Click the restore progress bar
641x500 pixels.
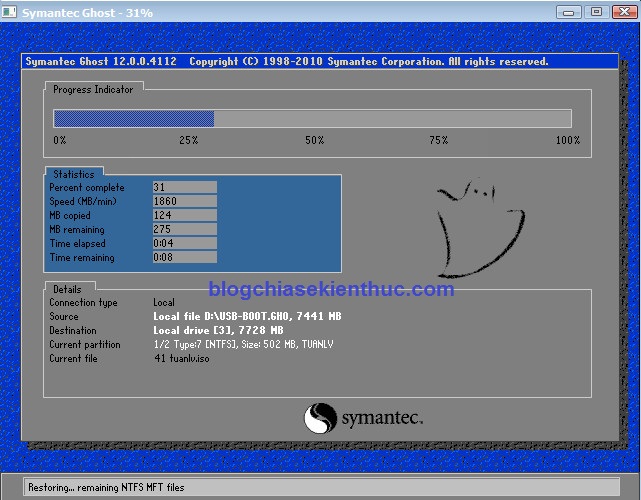coord(312,119)
